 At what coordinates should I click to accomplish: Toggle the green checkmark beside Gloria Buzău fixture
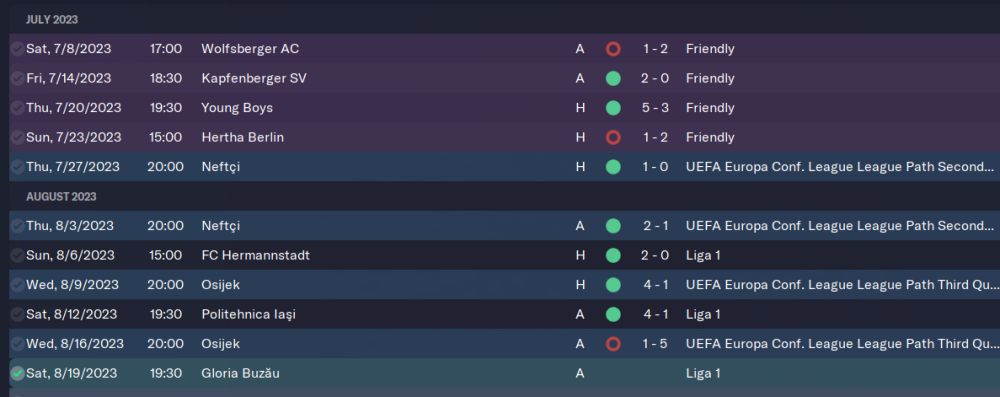pyautogui.click(x=17, y=373)
